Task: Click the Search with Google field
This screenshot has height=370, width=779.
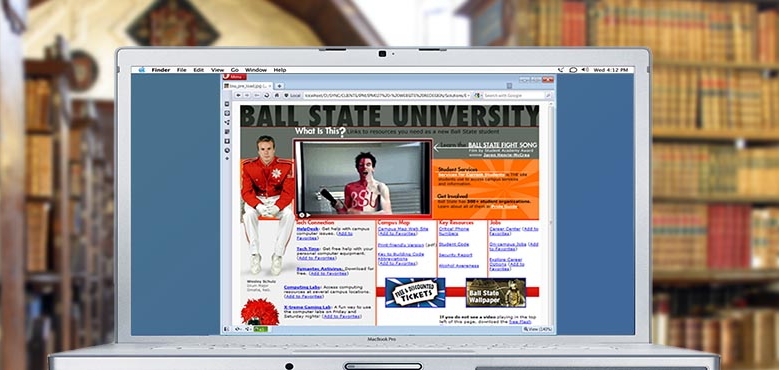Action: pyautogui.click(x=514, y=95)
